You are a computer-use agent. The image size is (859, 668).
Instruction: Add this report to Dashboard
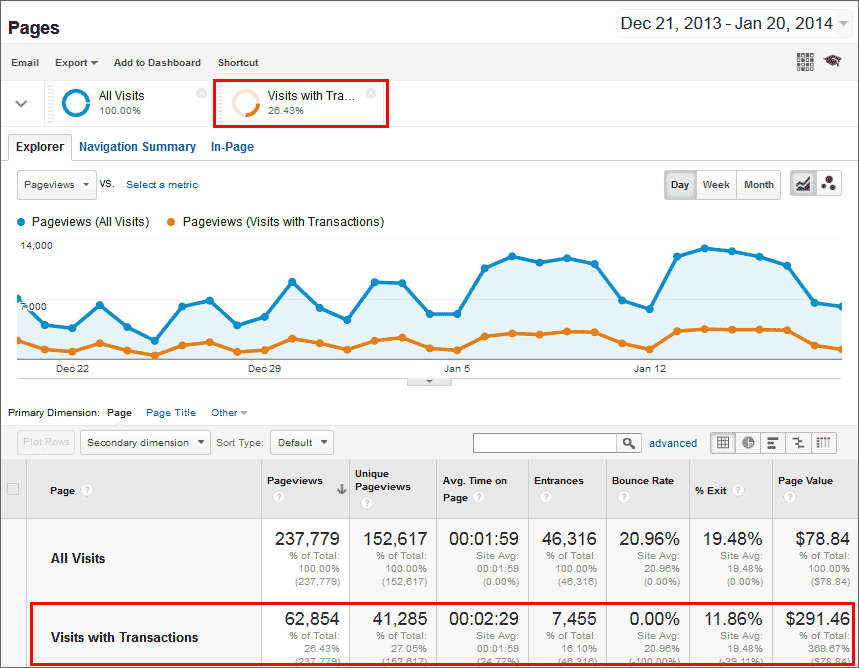click(157, 62)
